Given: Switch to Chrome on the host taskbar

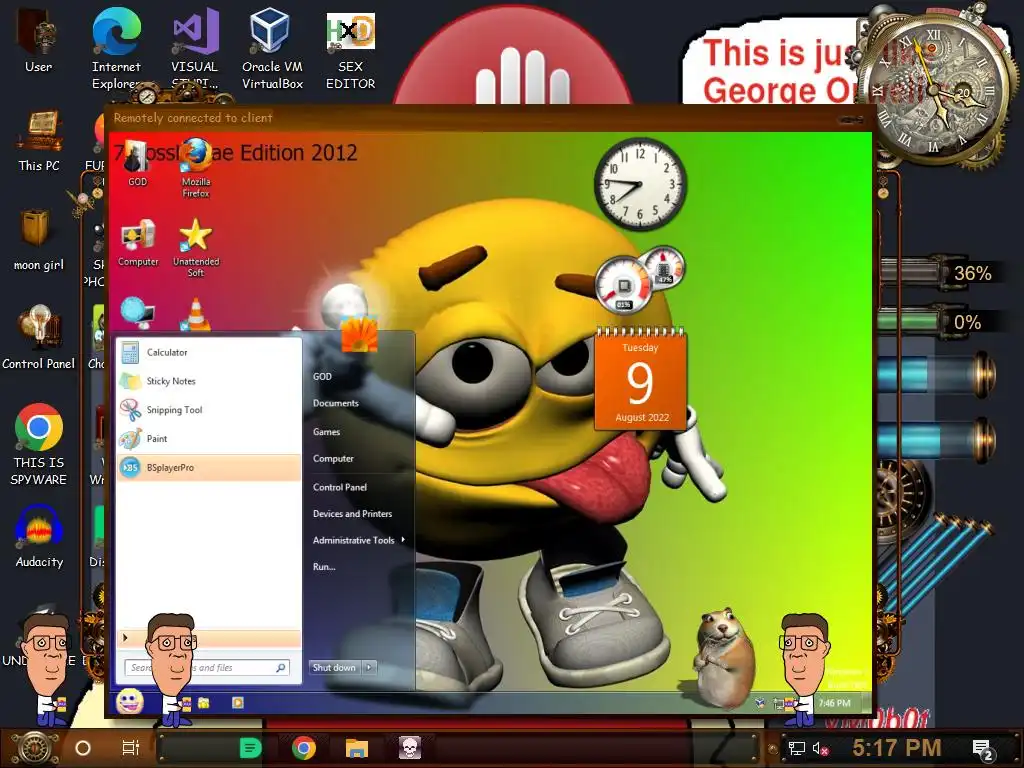Looking at the screenshot, I should [304, 748].
